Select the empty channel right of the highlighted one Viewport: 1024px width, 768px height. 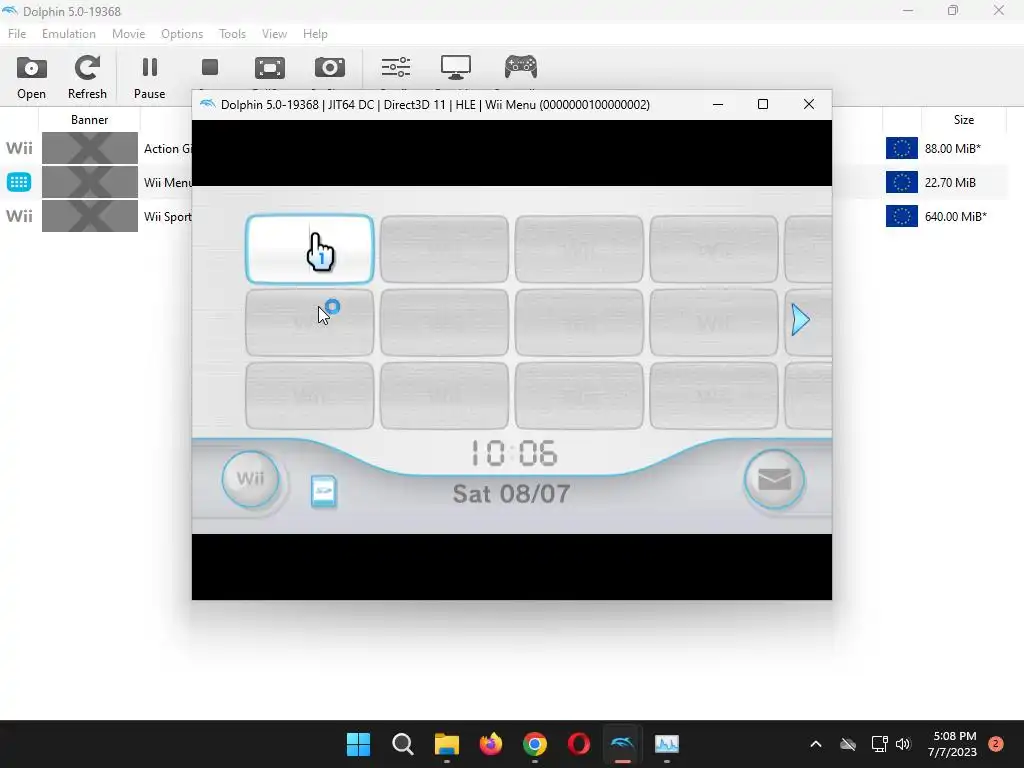[x=444, y=249]
